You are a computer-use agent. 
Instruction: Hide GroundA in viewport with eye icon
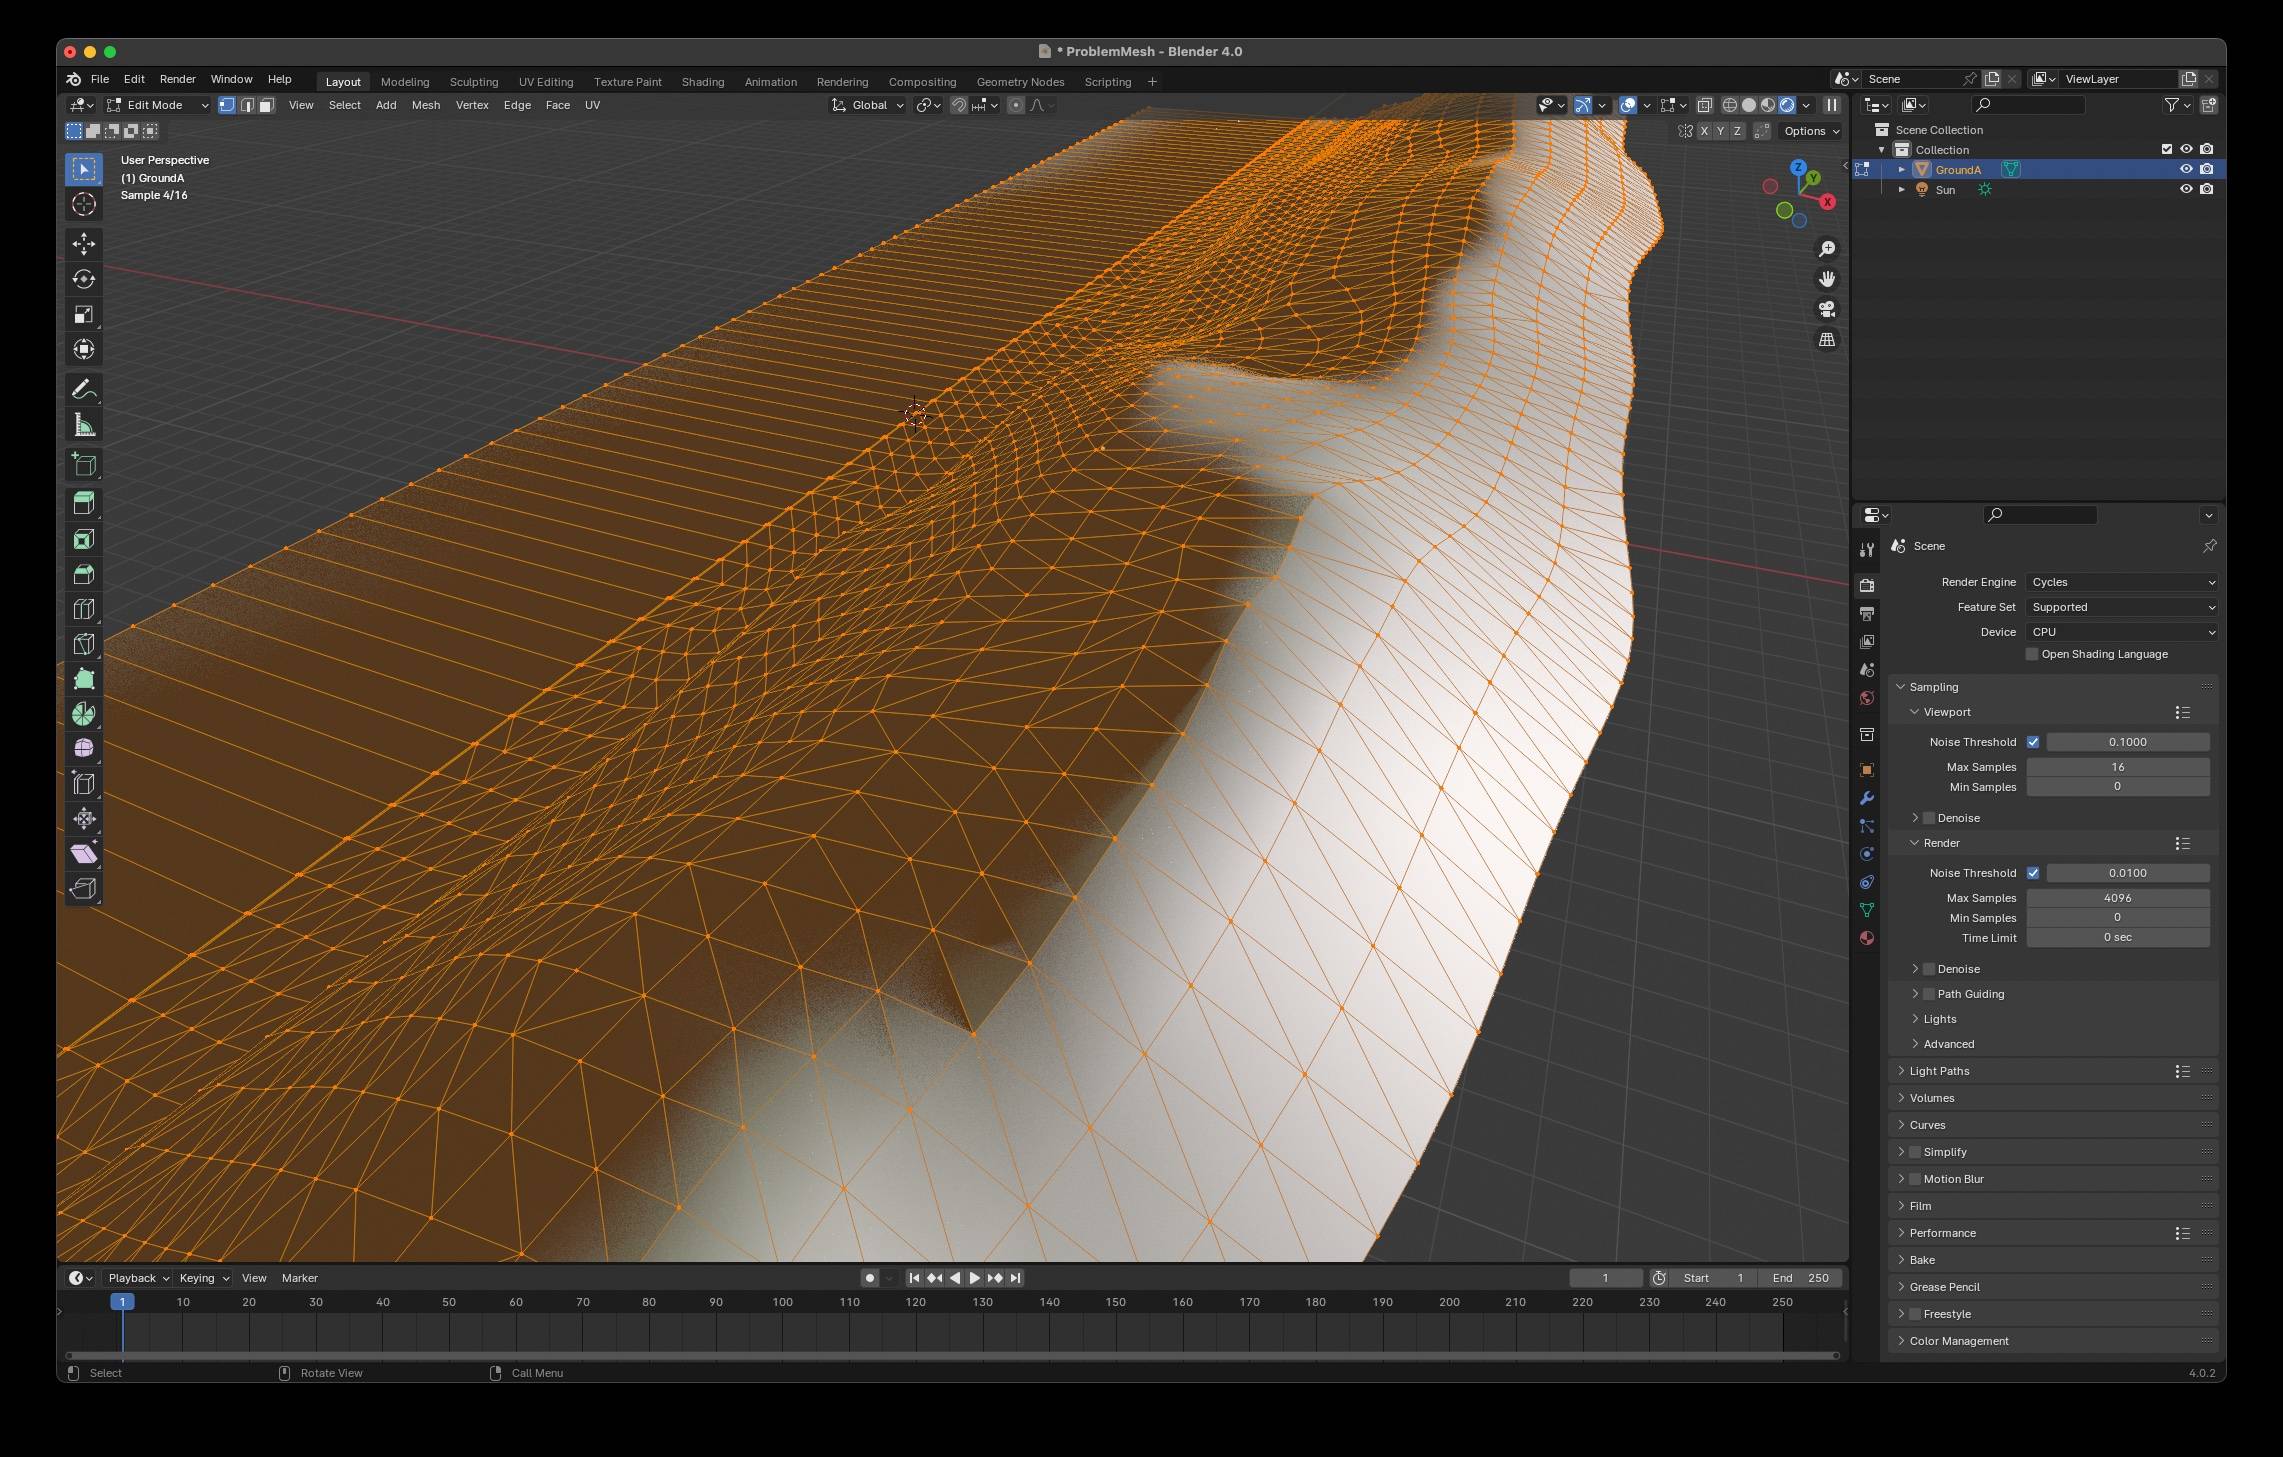click(2186, 169)
